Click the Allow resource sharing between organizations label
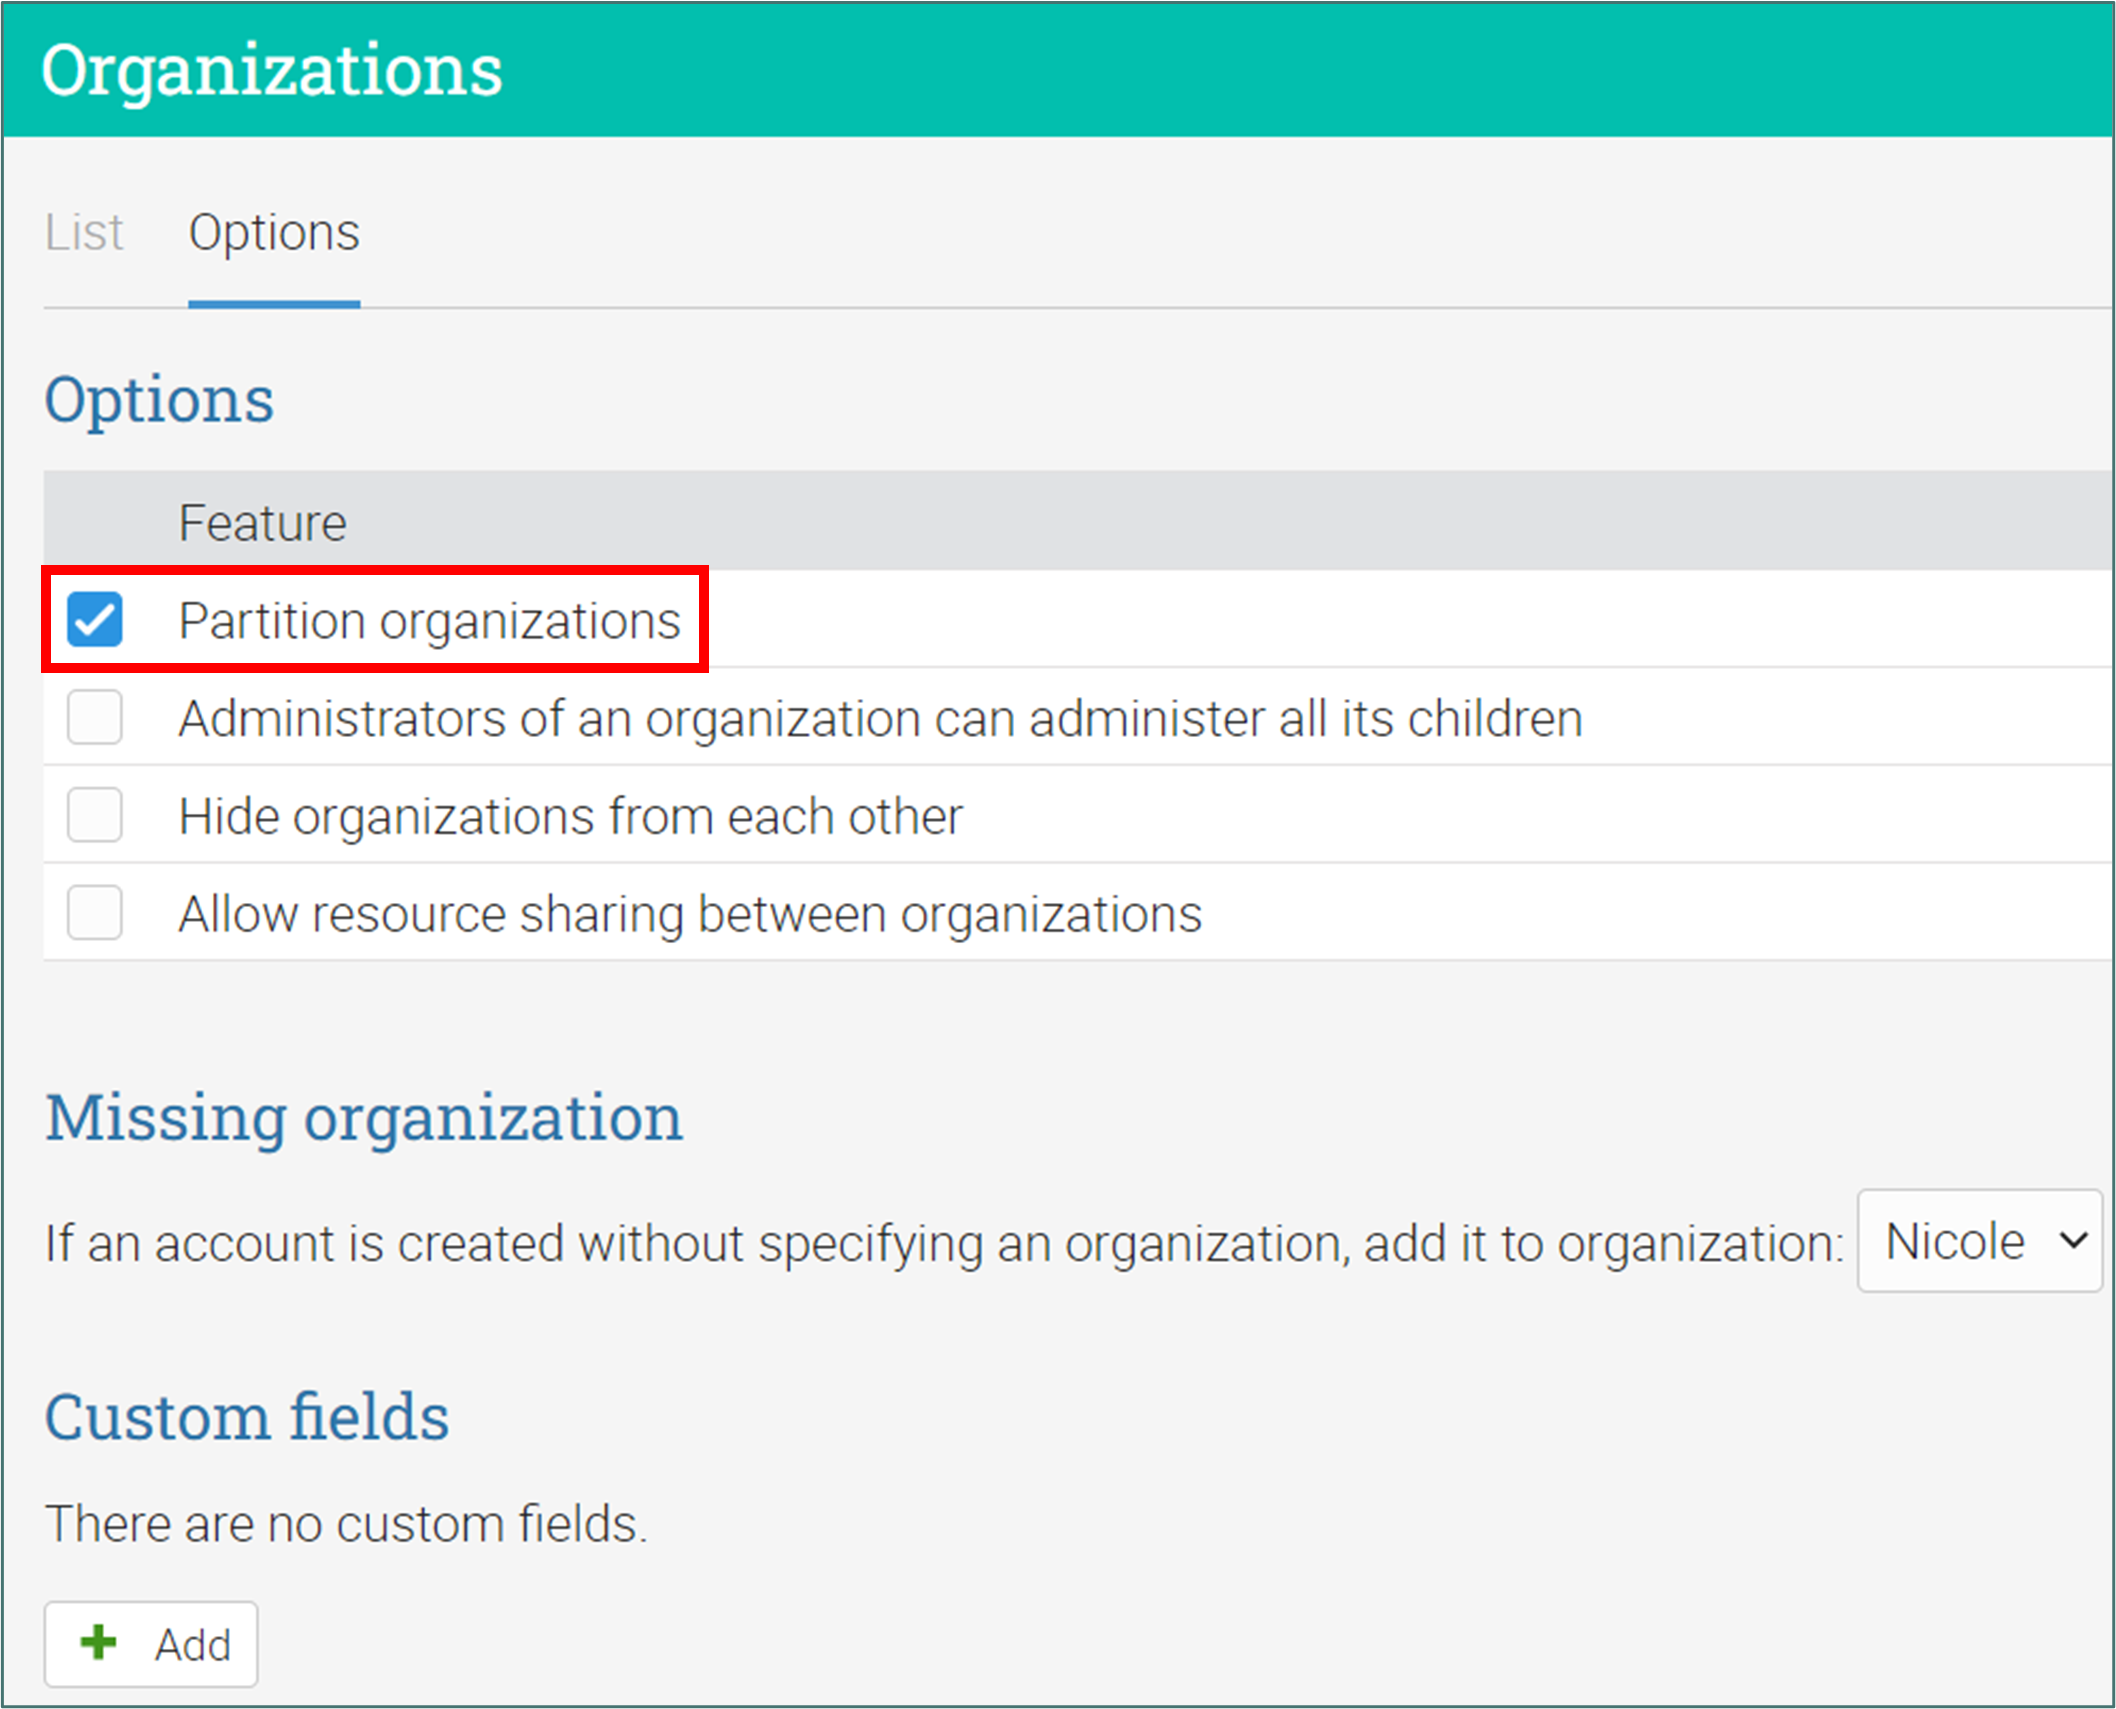 (690, 914)
